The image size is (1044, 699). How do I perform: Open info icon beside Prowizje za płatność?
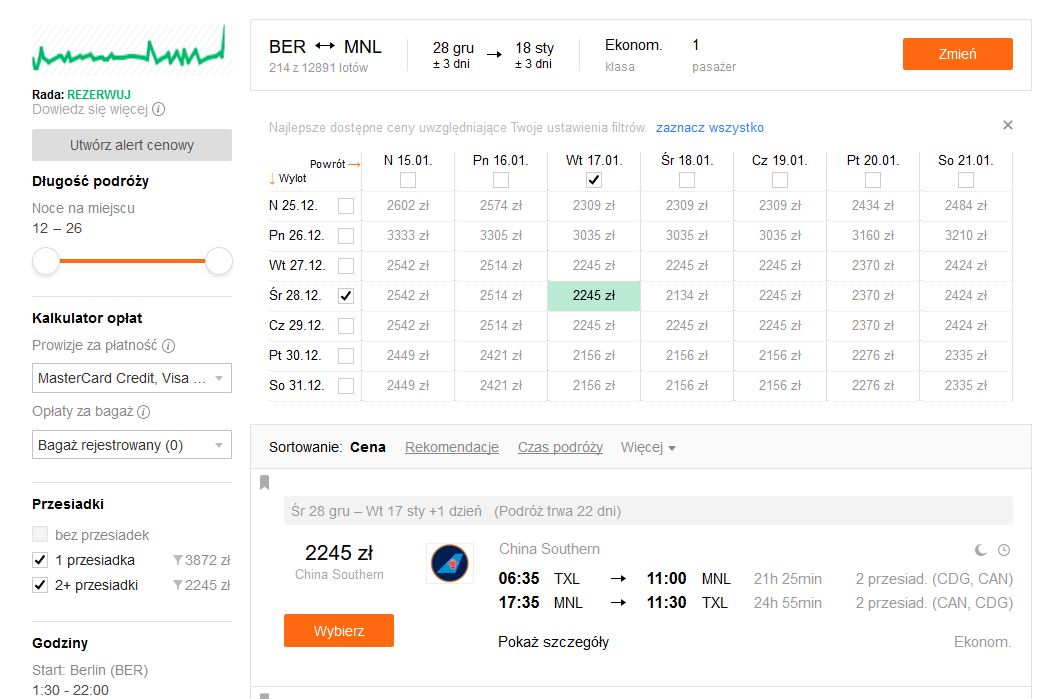point(169,346)
